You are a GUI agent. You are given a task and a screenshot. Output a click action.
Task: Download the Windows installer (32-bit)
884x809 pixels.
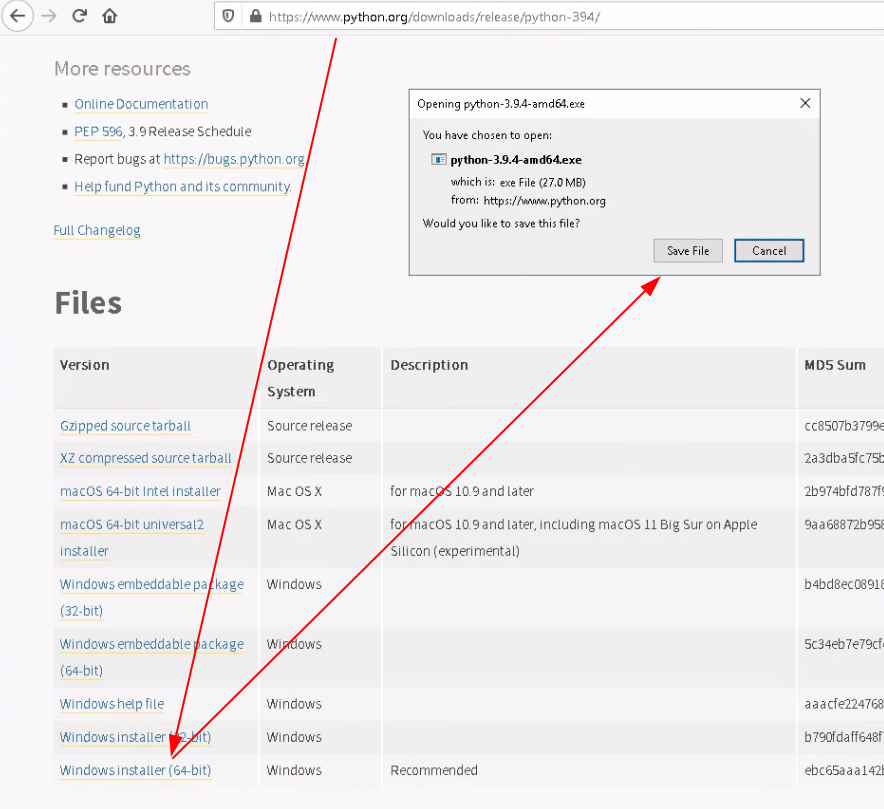click(135, 737)
